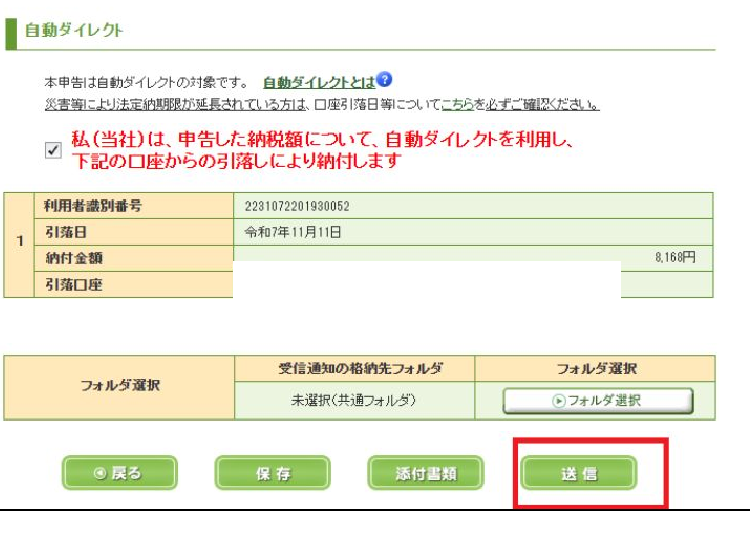Click the blue help icon beside 自動ダイレクトとは
The image size is (753, 534).
[385, 80]
